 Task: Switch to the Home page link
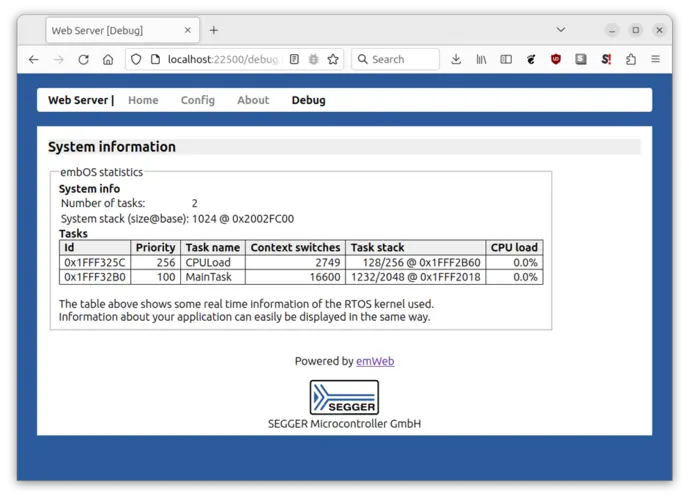coord(143,100)
